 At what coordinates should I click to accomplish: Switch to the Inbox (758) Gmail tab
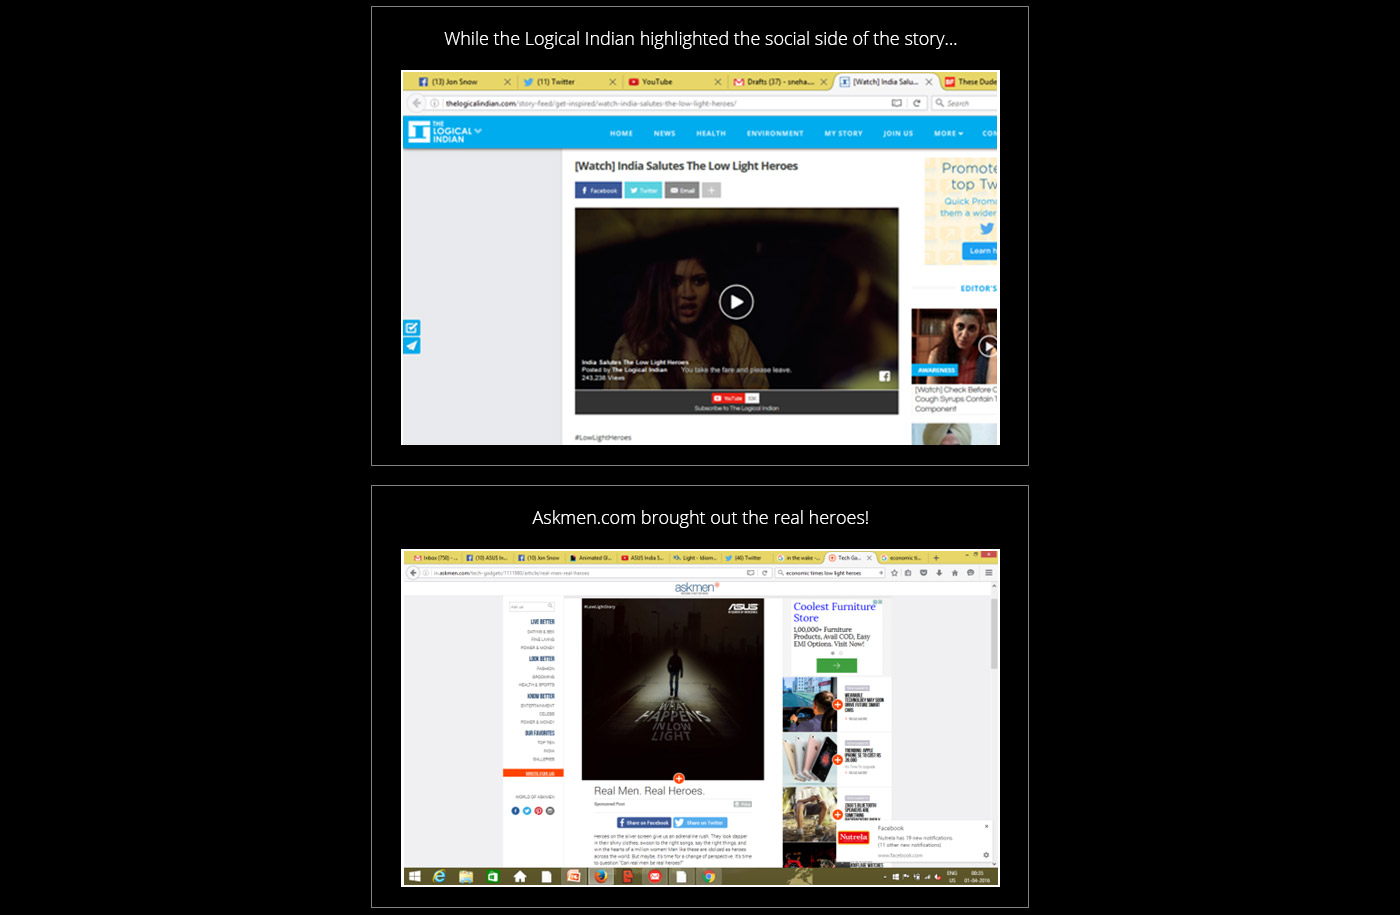click(x=436, y=558)
